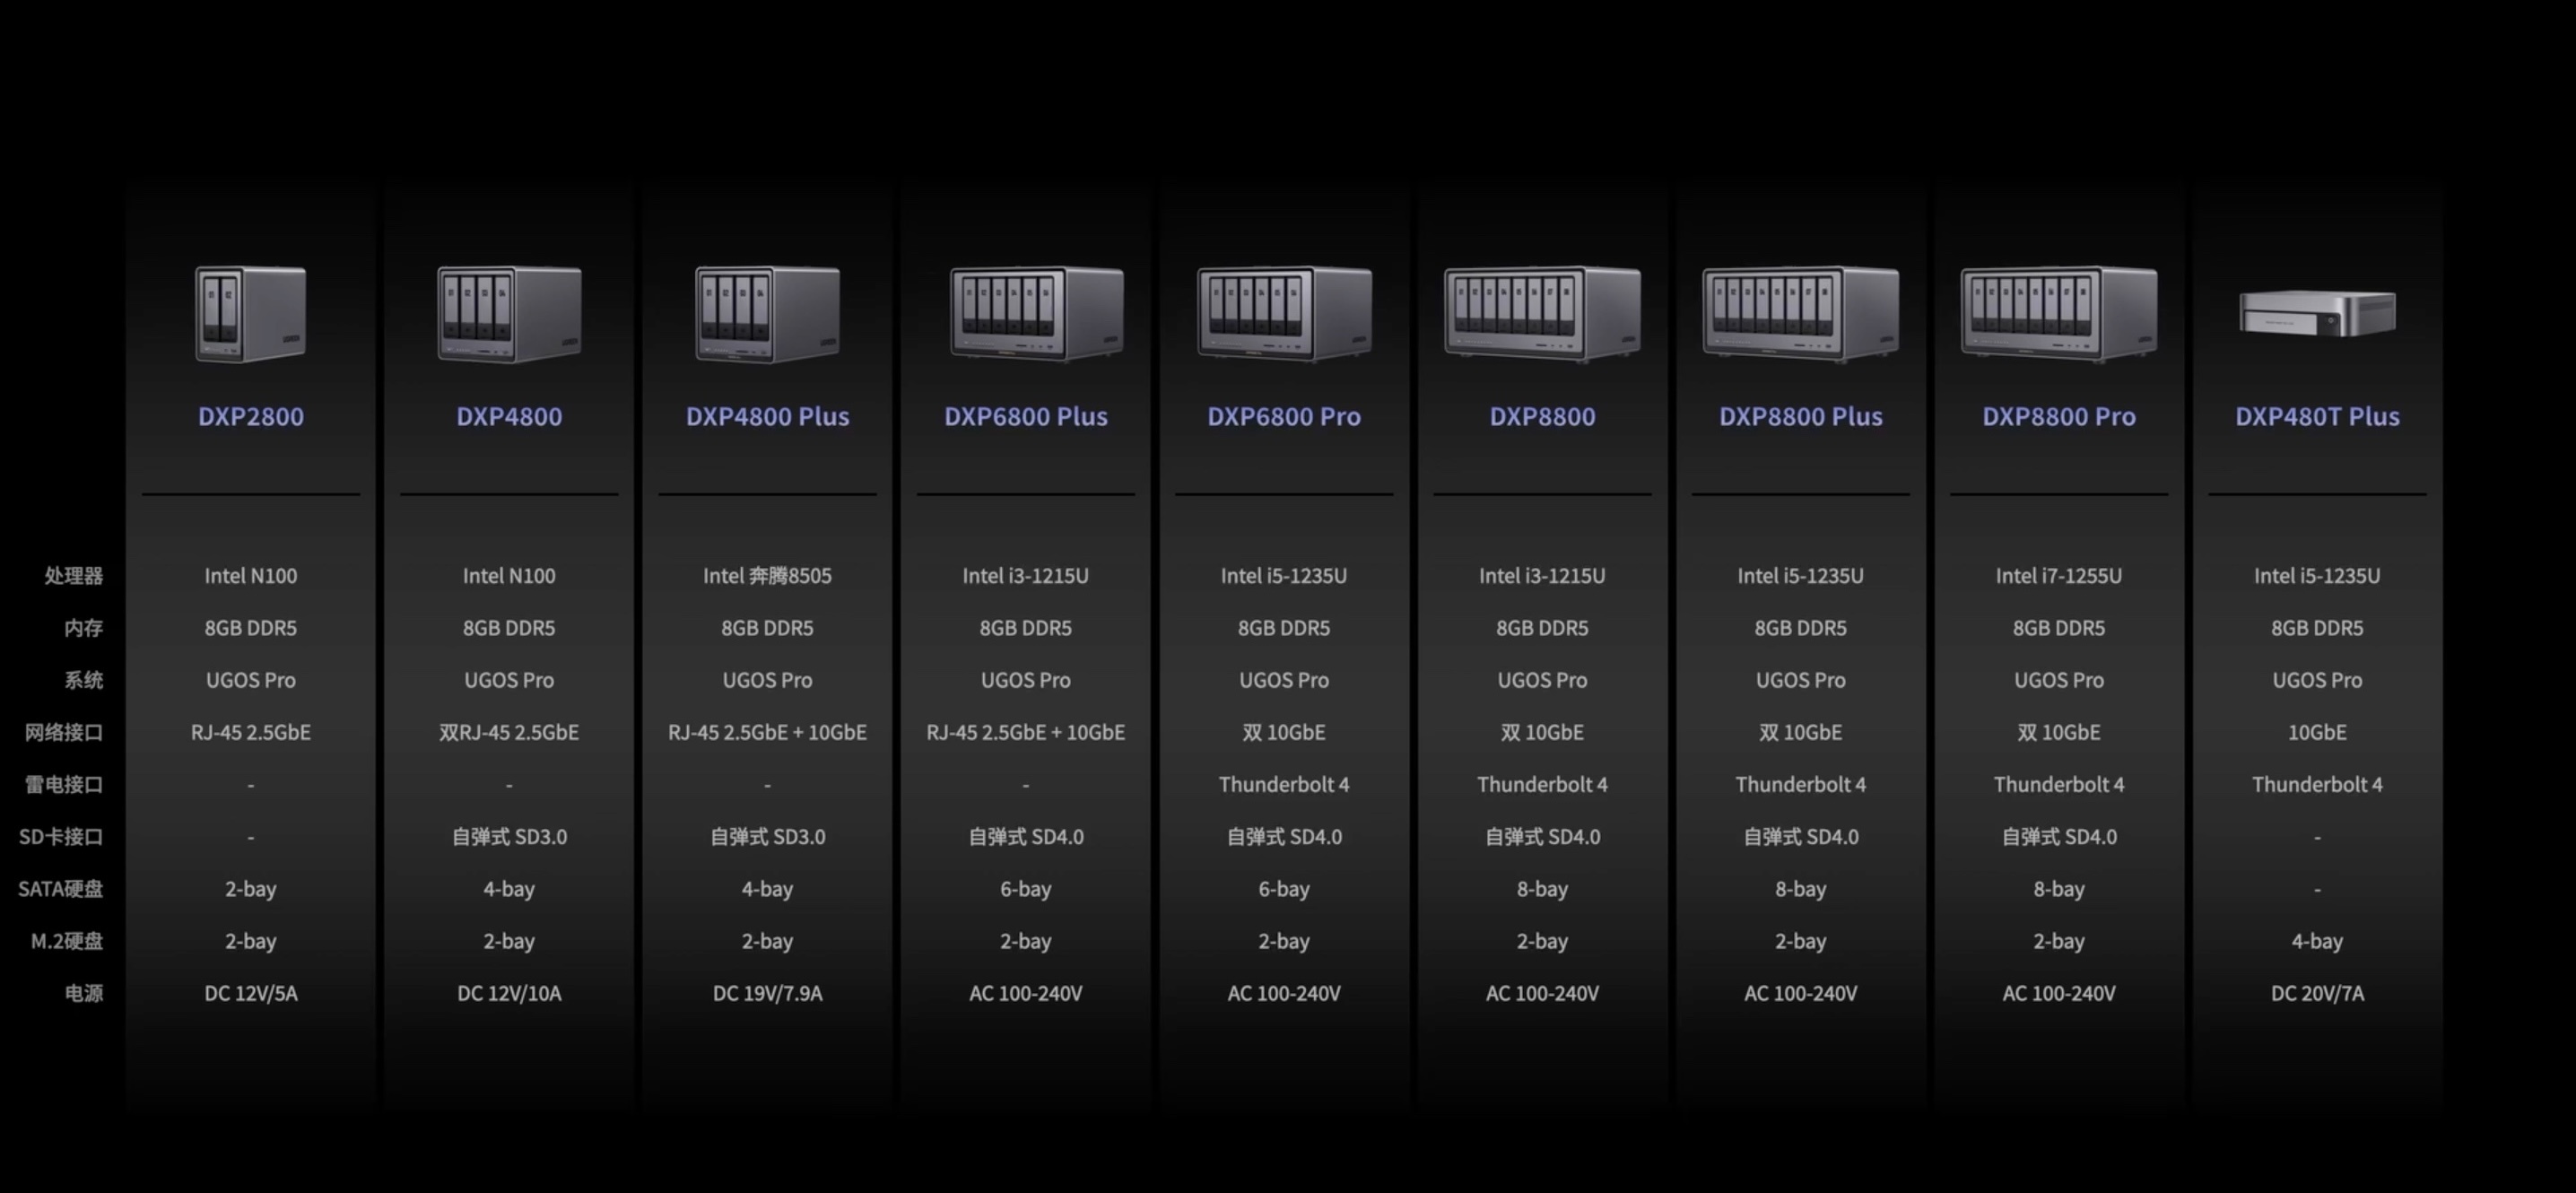Click the DXP480T Plus product image

coord(2317,314)
